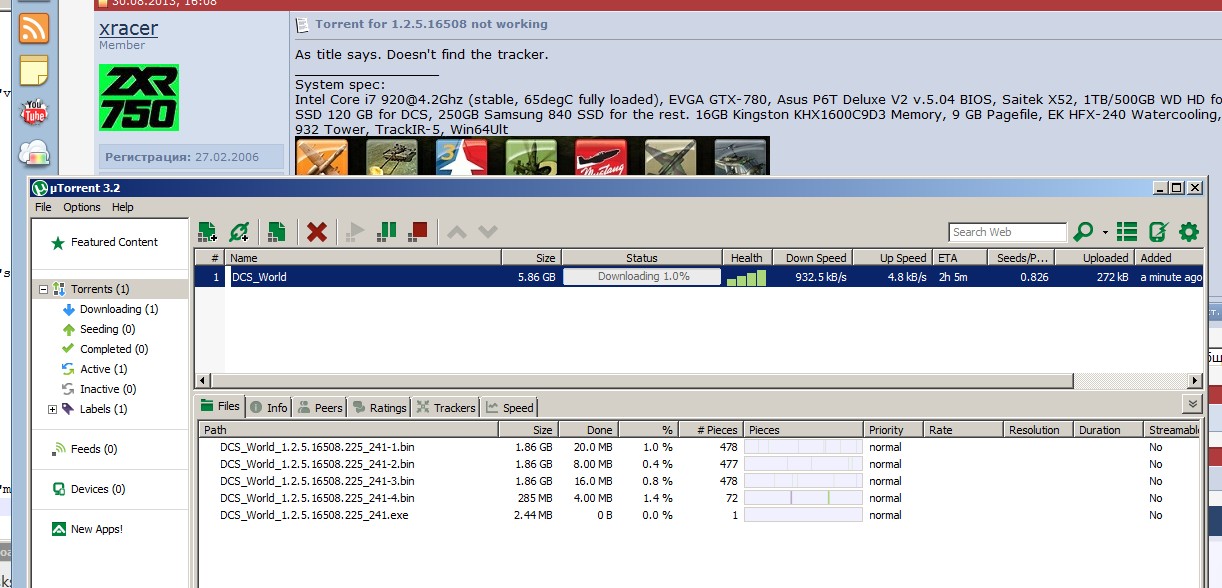Viewport: 1222px width, 588px height.
Task: Move torrent down the queue
Action: (x=488, y=232)
